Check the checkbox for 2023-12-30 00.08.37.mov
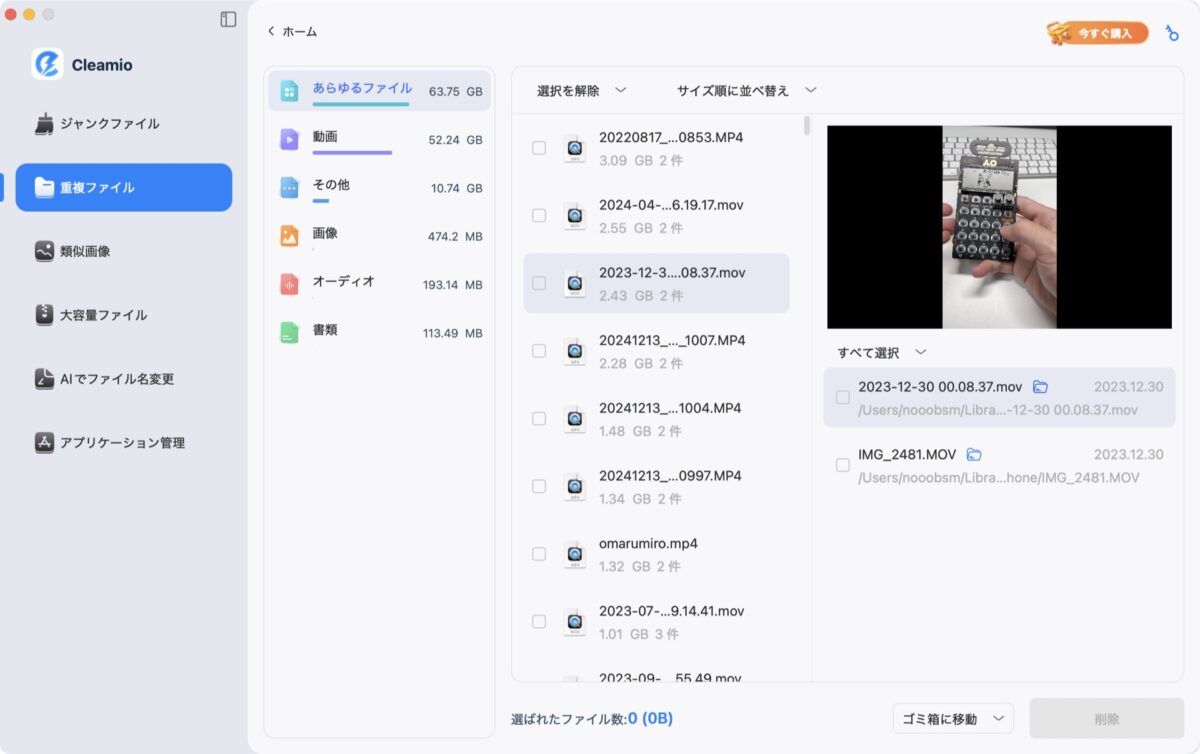Screen dimensions: 1200x754 (x=843, y=397)
